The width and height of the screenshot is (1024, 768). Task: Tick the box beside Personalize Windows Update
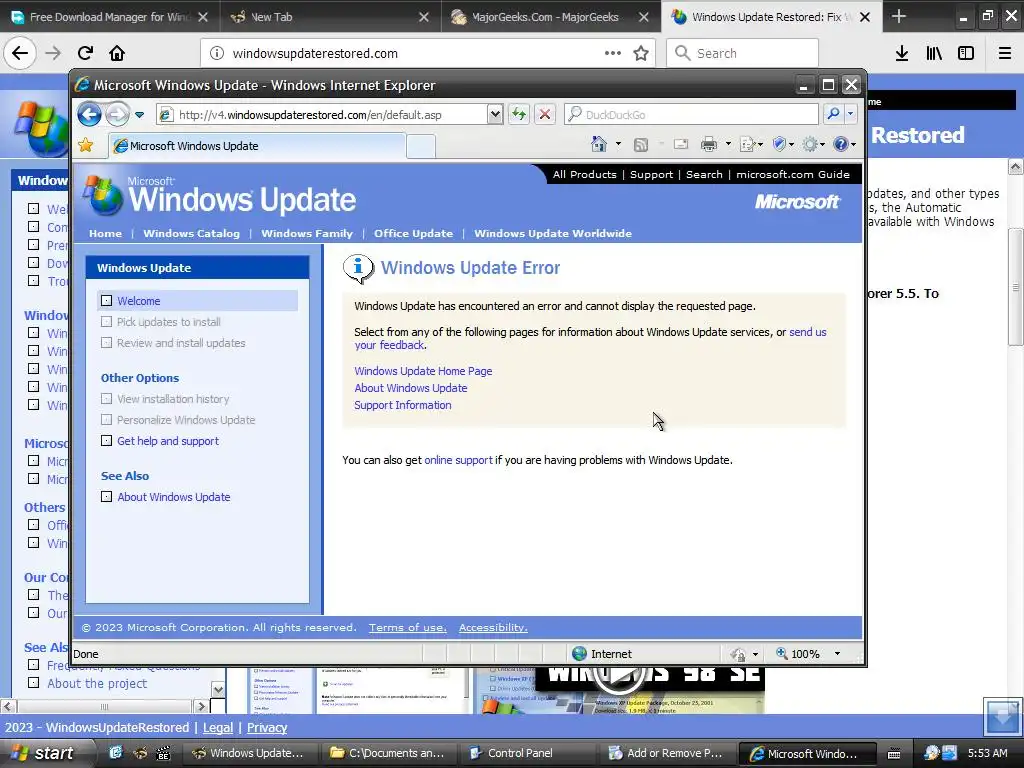point(106,420)
